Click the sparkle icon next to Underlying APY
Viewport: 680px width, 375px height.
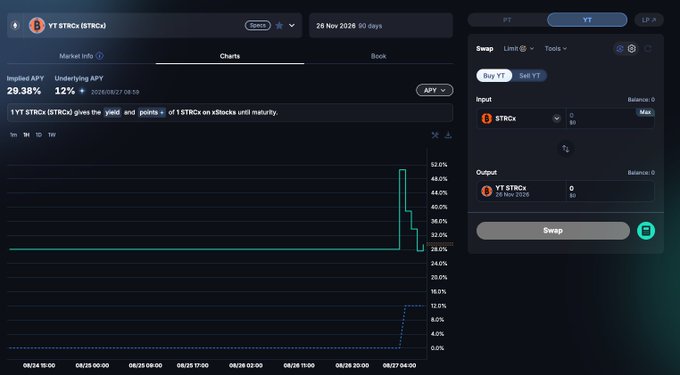pos(82,91)
